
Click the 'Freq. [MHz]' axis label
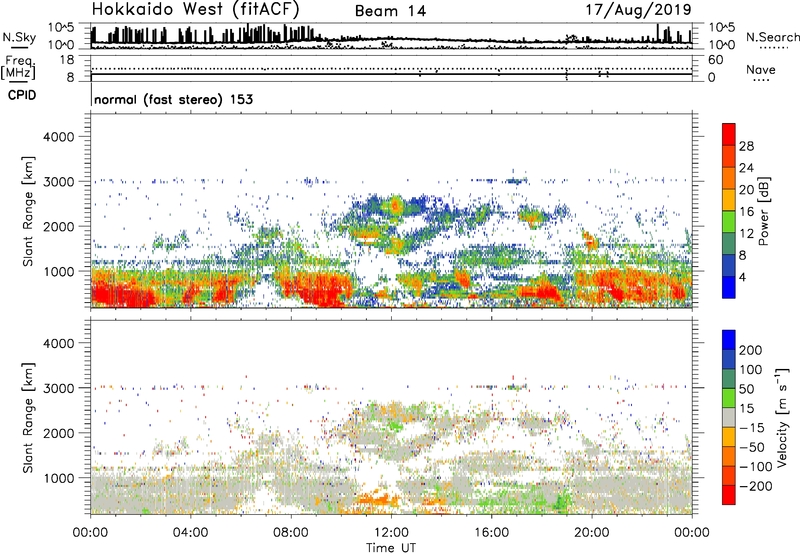click(19, 68)
